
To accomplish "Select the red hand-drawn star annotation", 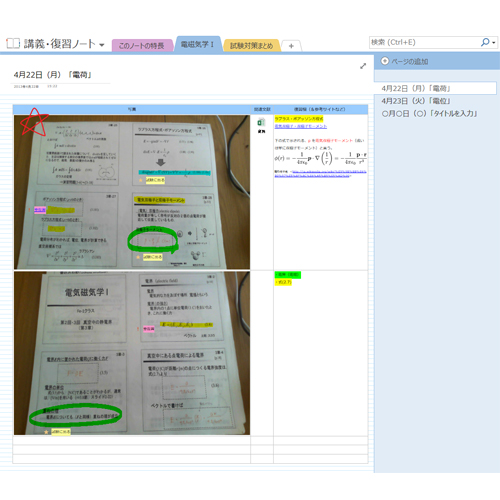I will point(34,122).
